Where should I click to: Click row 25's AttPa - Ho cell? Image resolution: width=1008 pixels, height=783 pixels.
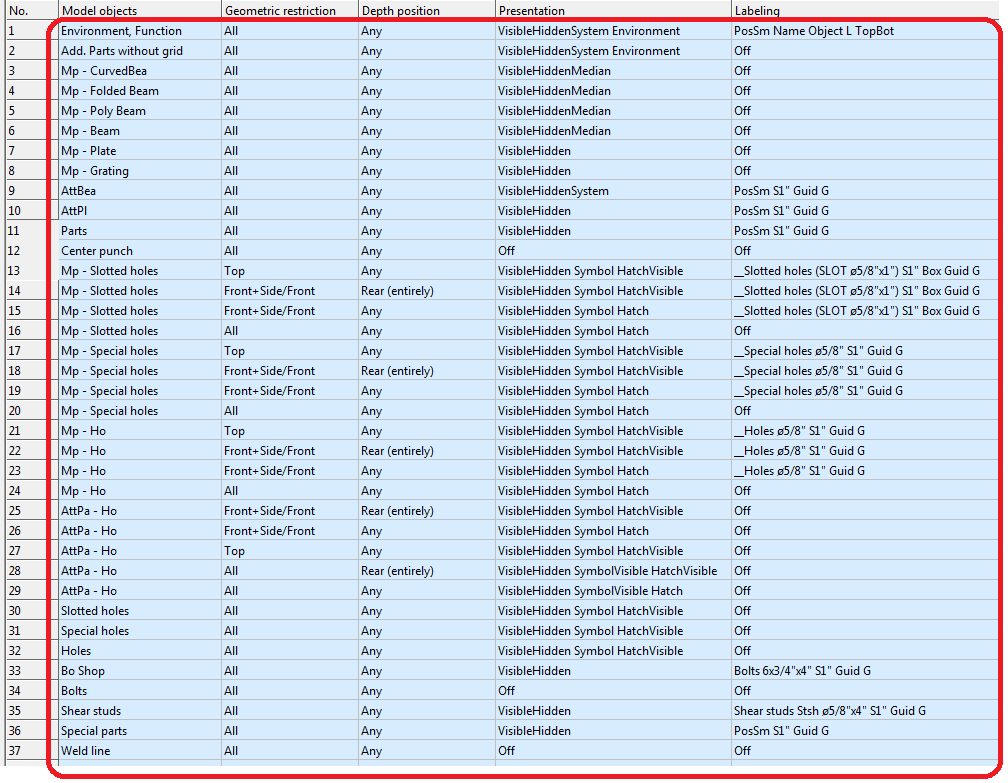pyautogui.click(x=140, y=510)
